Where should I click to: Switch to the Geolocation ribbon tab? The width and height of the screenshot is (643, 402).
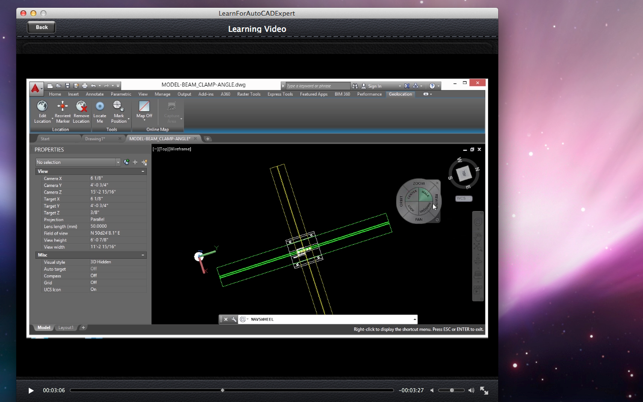400,94
